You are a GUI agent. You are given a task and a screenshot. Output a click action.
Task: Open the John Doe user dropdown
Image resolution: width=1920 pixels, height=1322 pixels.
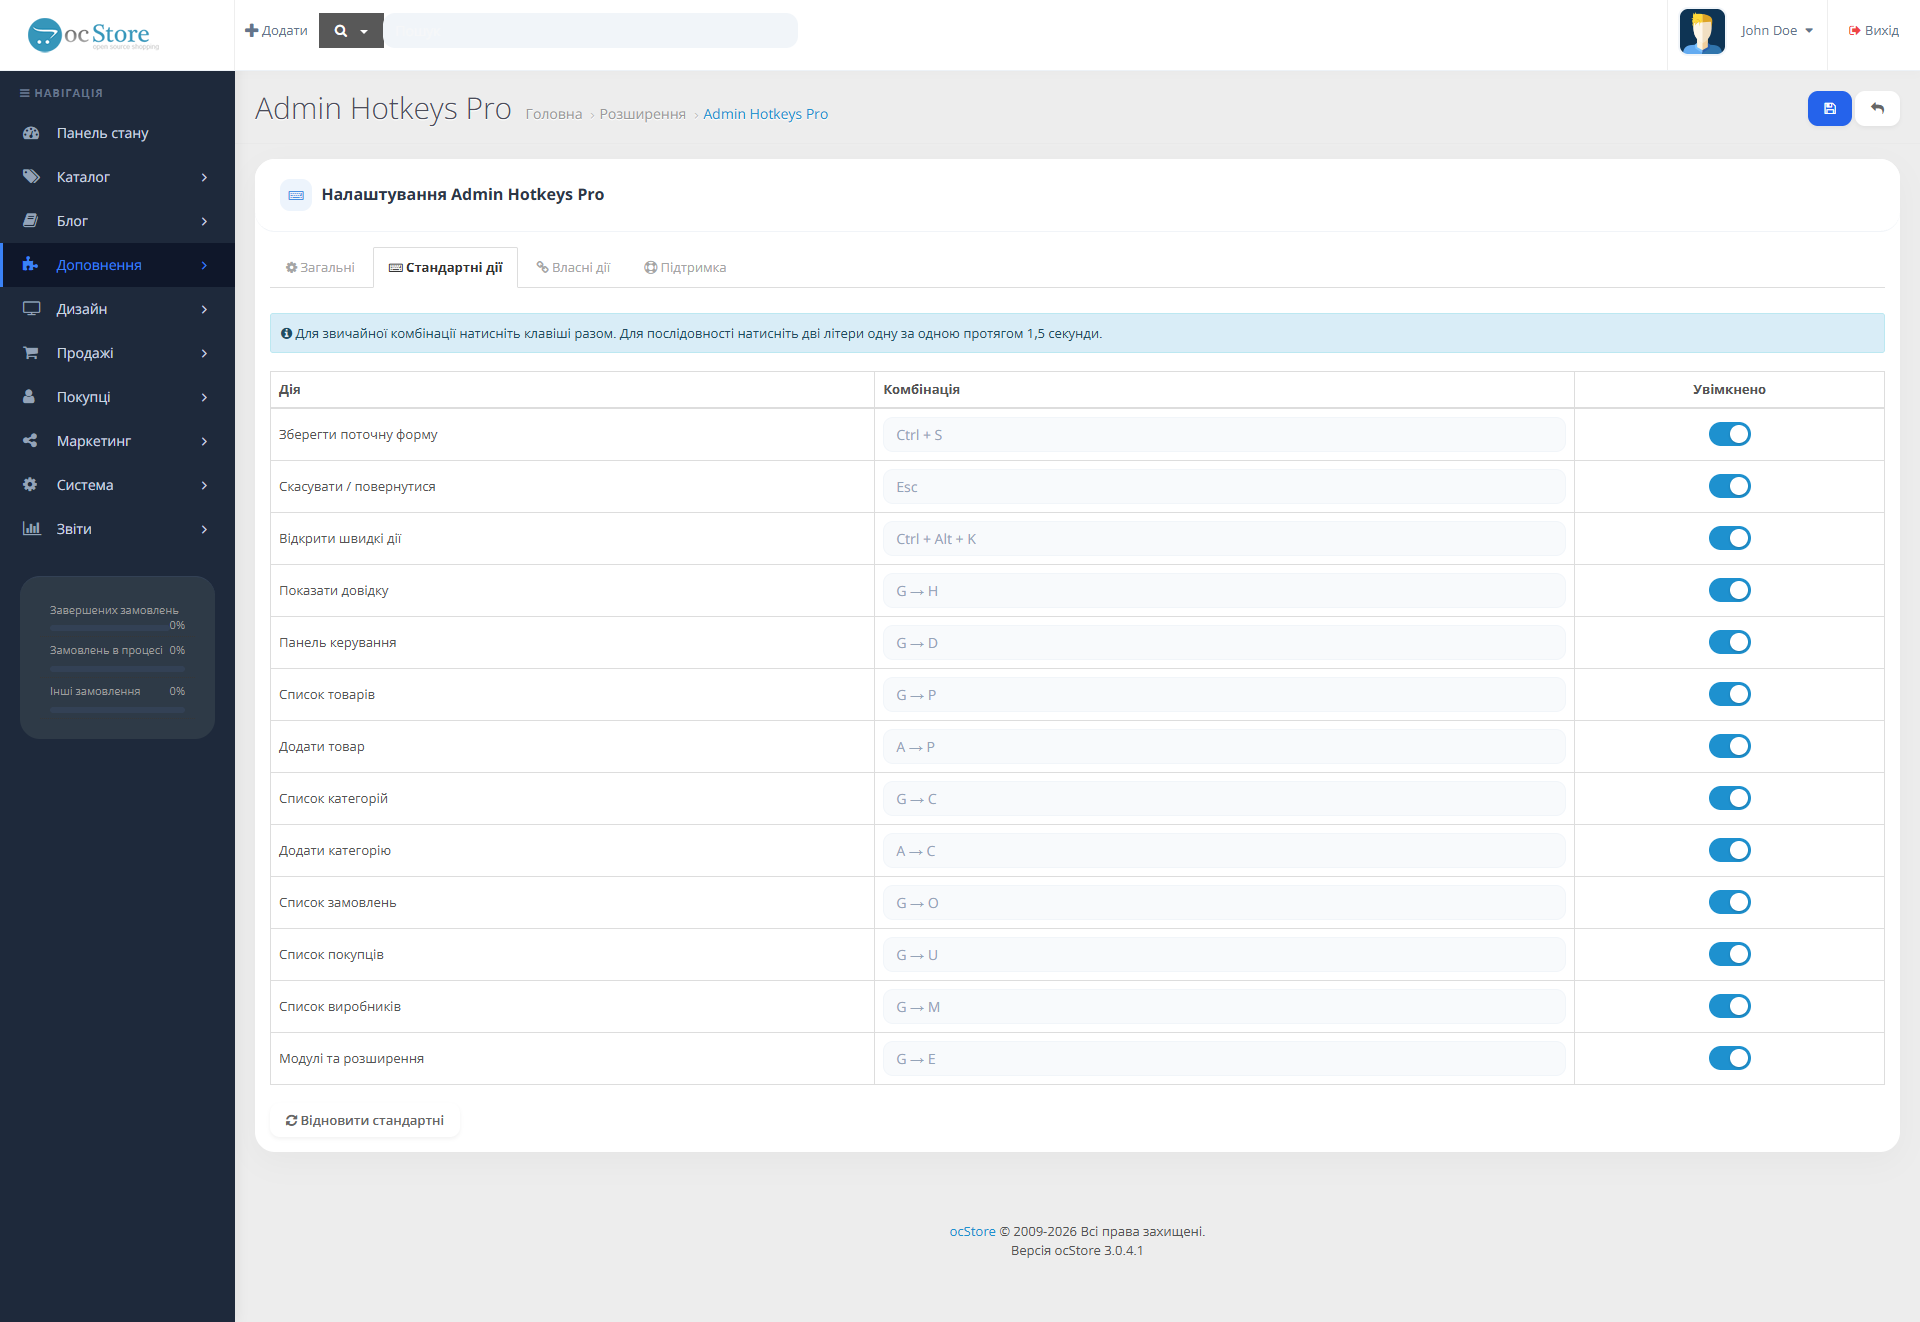[1777, 31]
